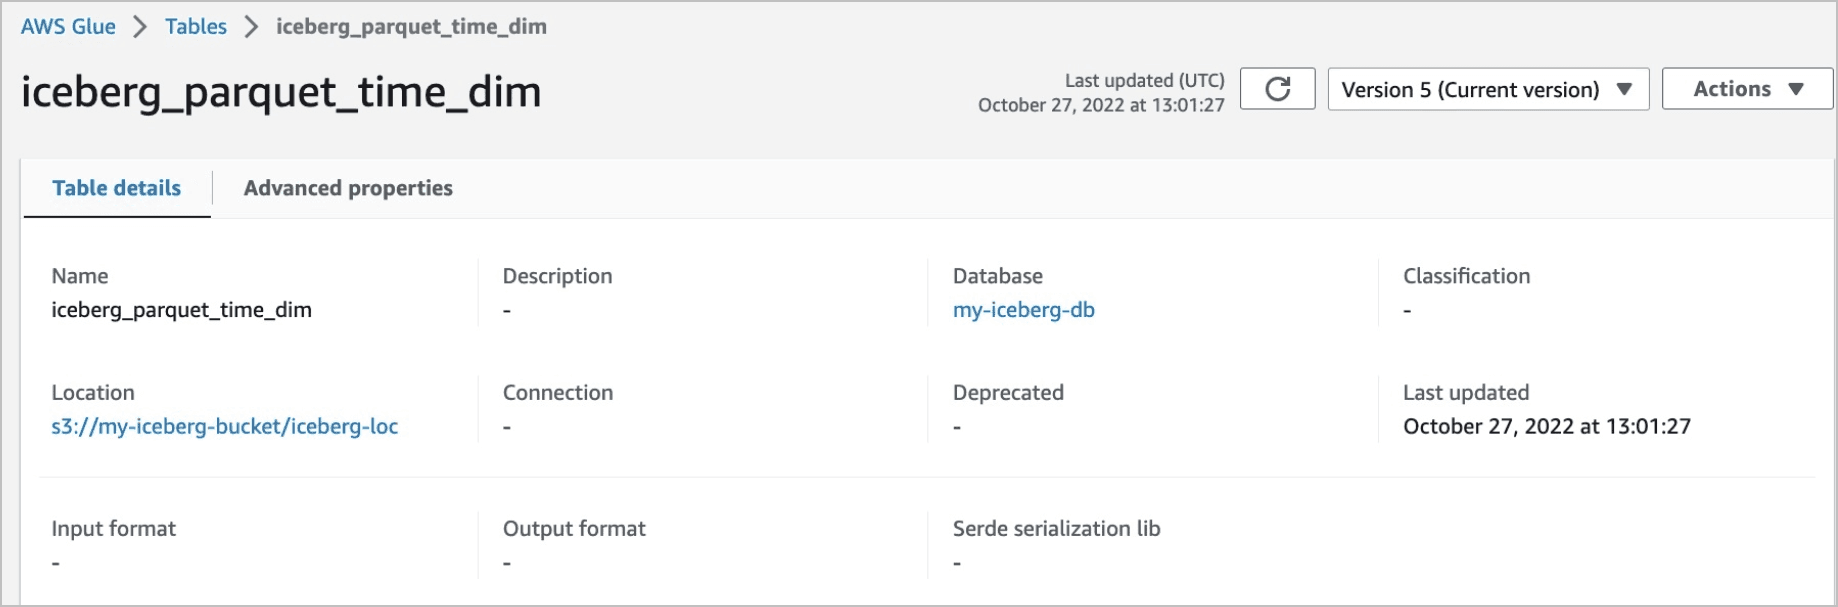Click the Serde serialization lib field
The height and width of the screenshot is (607, 1838).
point(1055,529)
